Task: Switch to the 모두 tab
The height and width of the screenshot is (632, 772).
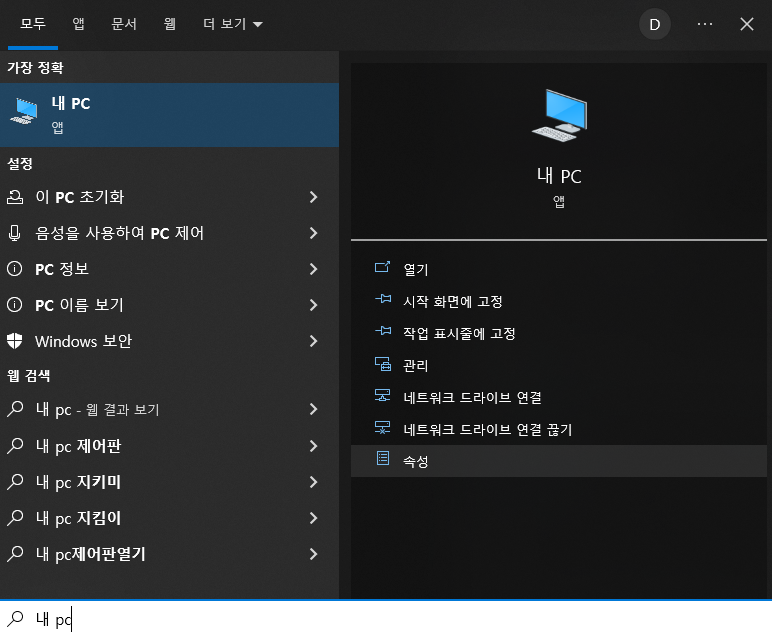Action: (33, 24)
